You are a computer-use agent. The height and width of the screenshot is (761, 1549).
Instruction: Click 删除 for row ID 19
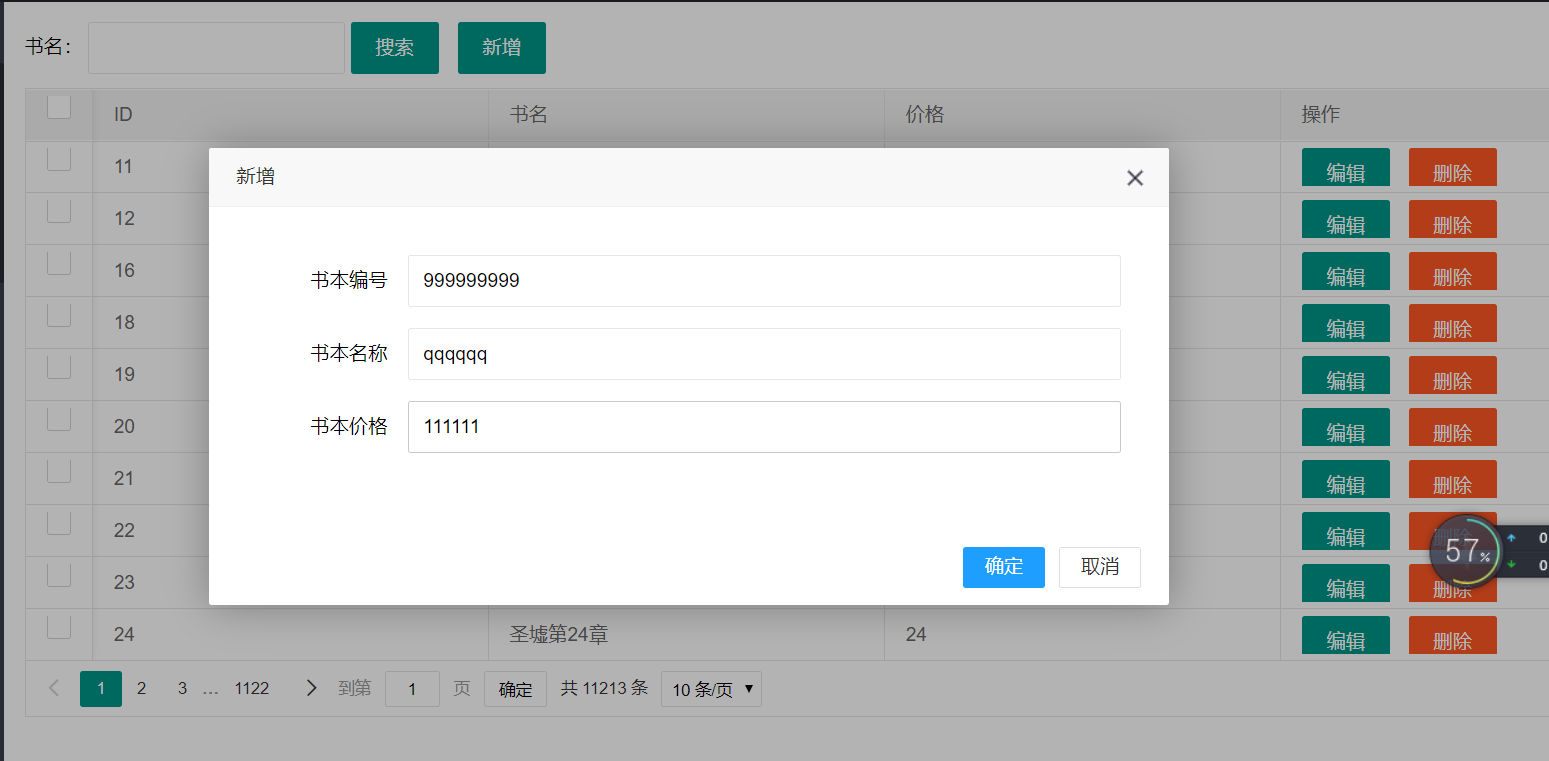coord(1453,375)
